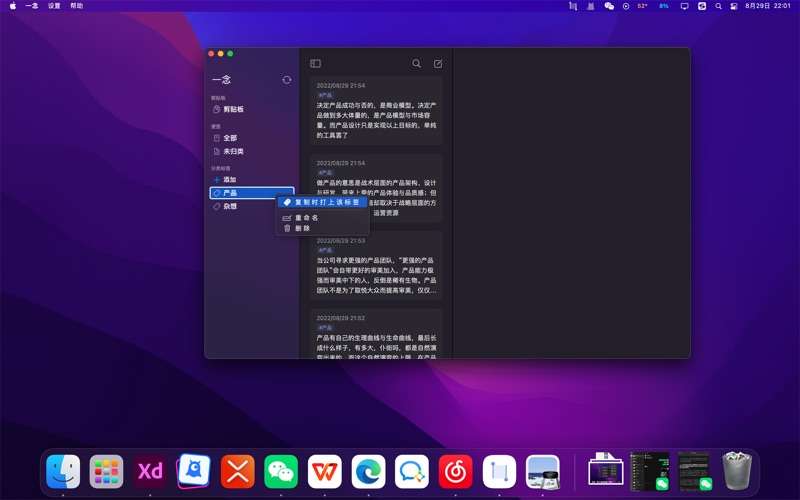
Task: Open the 设置 menu in menu bar
Action: point(54,6)
